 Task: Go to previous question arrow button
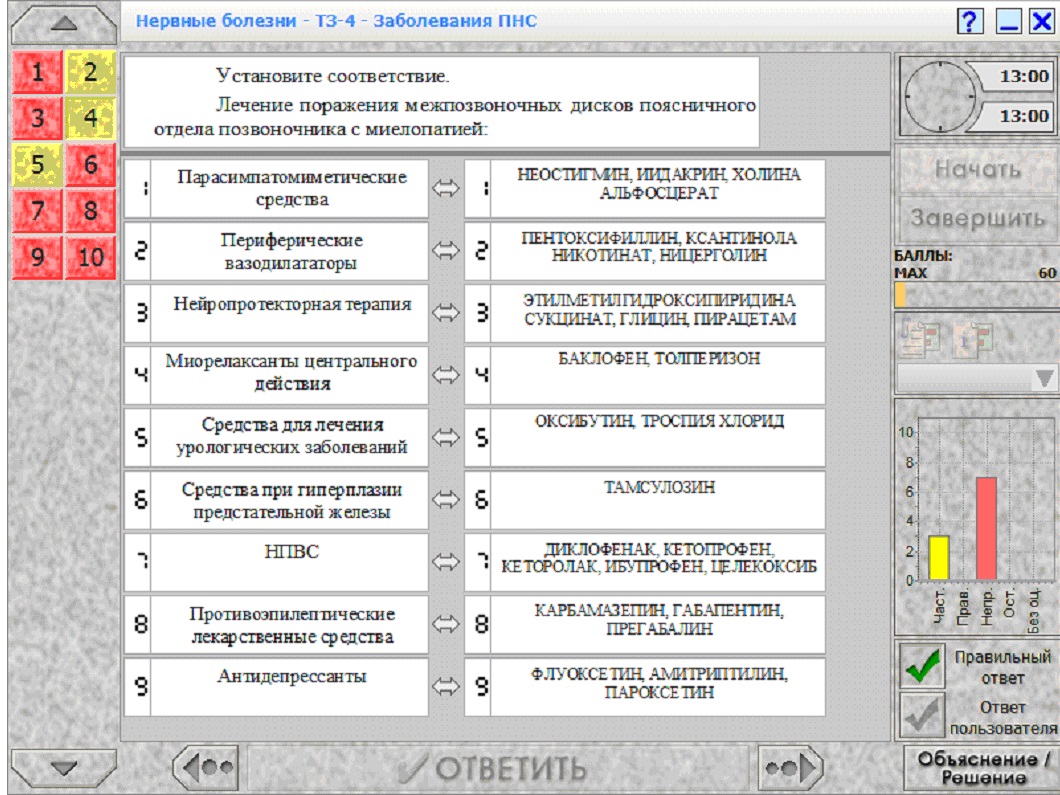[208, 767]
